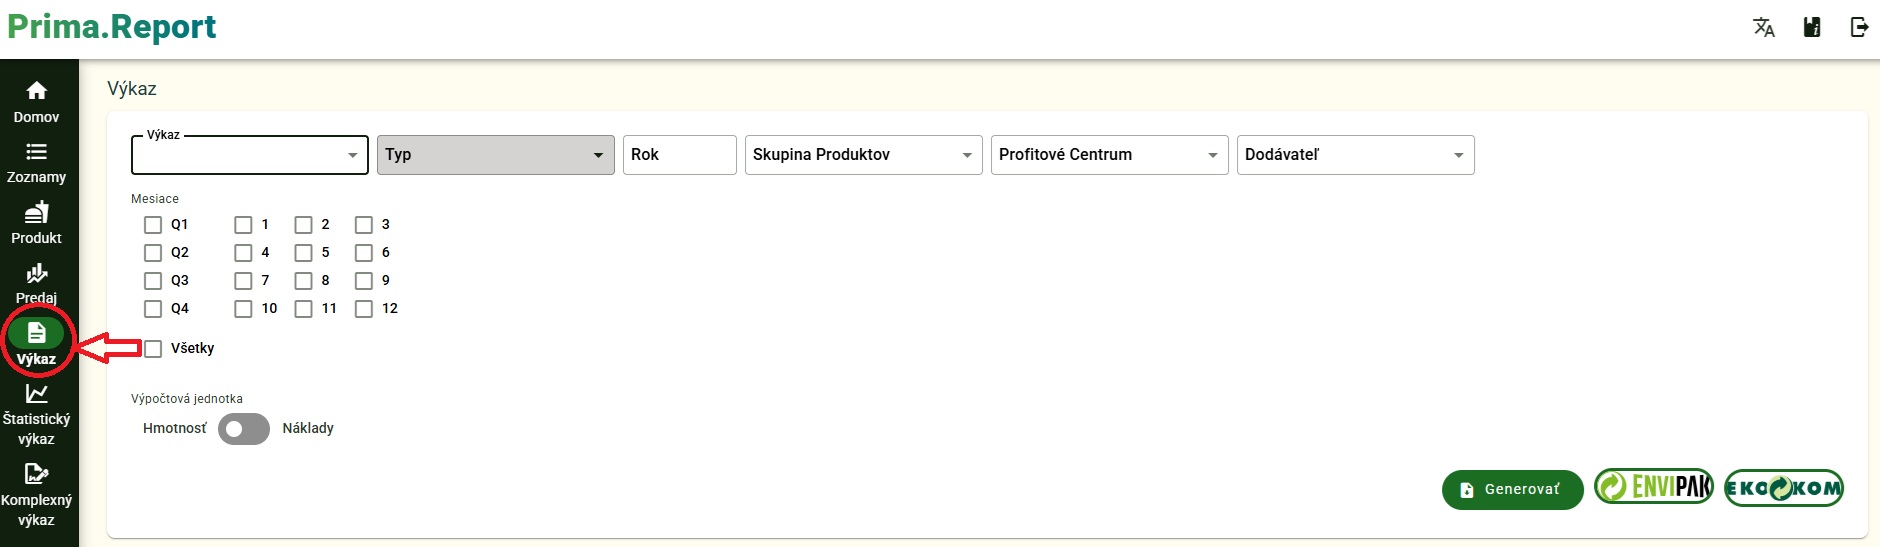Click the ENVIPAK logo button
1880x547 pixels.
point(1654,488)
